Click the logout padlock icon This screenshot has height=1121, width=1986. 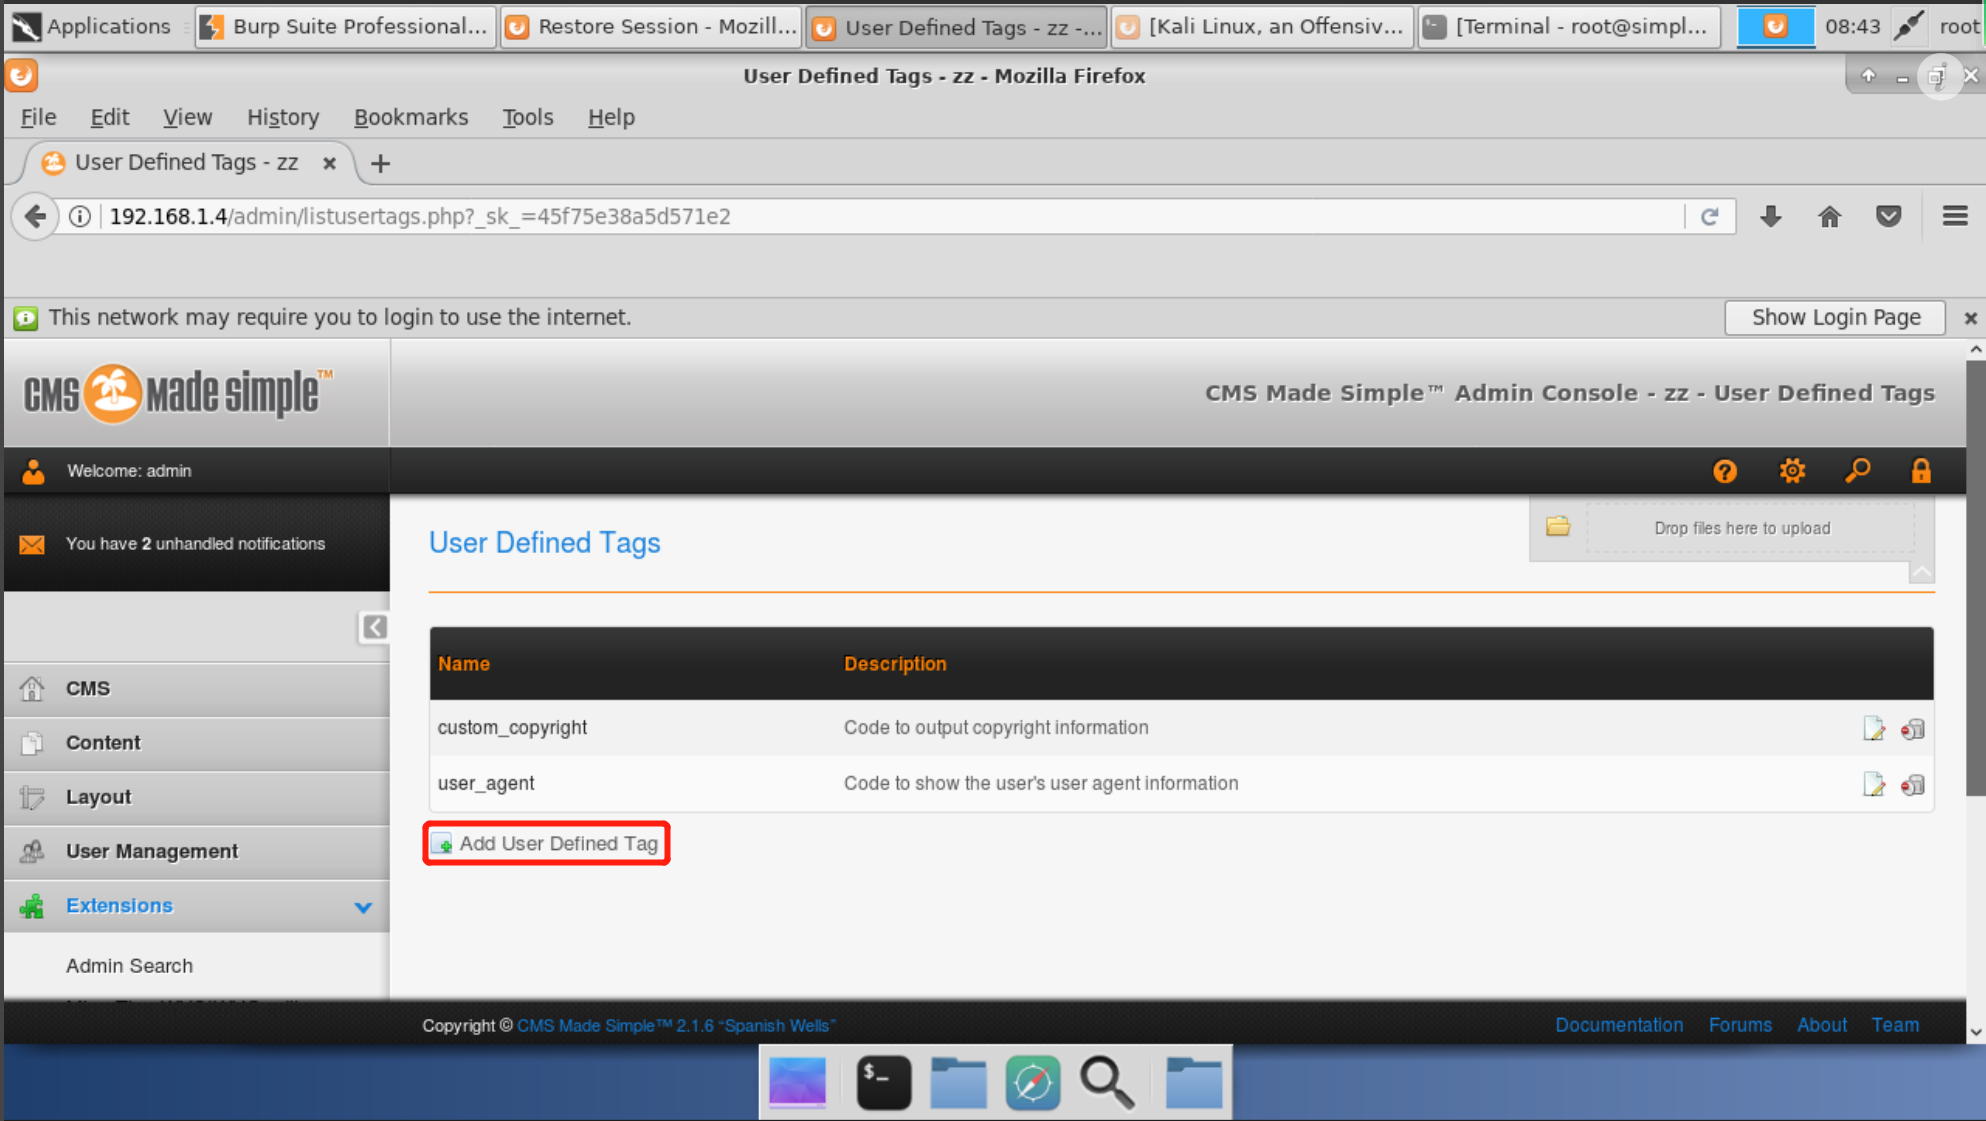[1920, 471]
